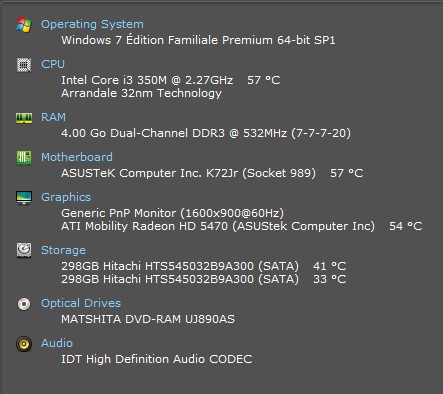Image resolution: width=443 pixels, height=394 pixels.
Task: Select the Intel Core i3 350M text line
Action: [147, 80]
